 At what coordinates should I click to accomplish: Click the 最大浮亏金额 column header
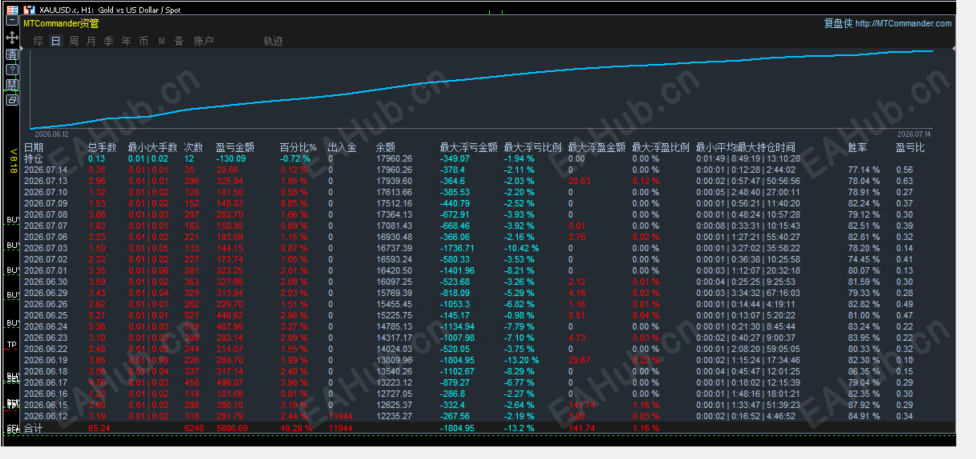(469, 148)
